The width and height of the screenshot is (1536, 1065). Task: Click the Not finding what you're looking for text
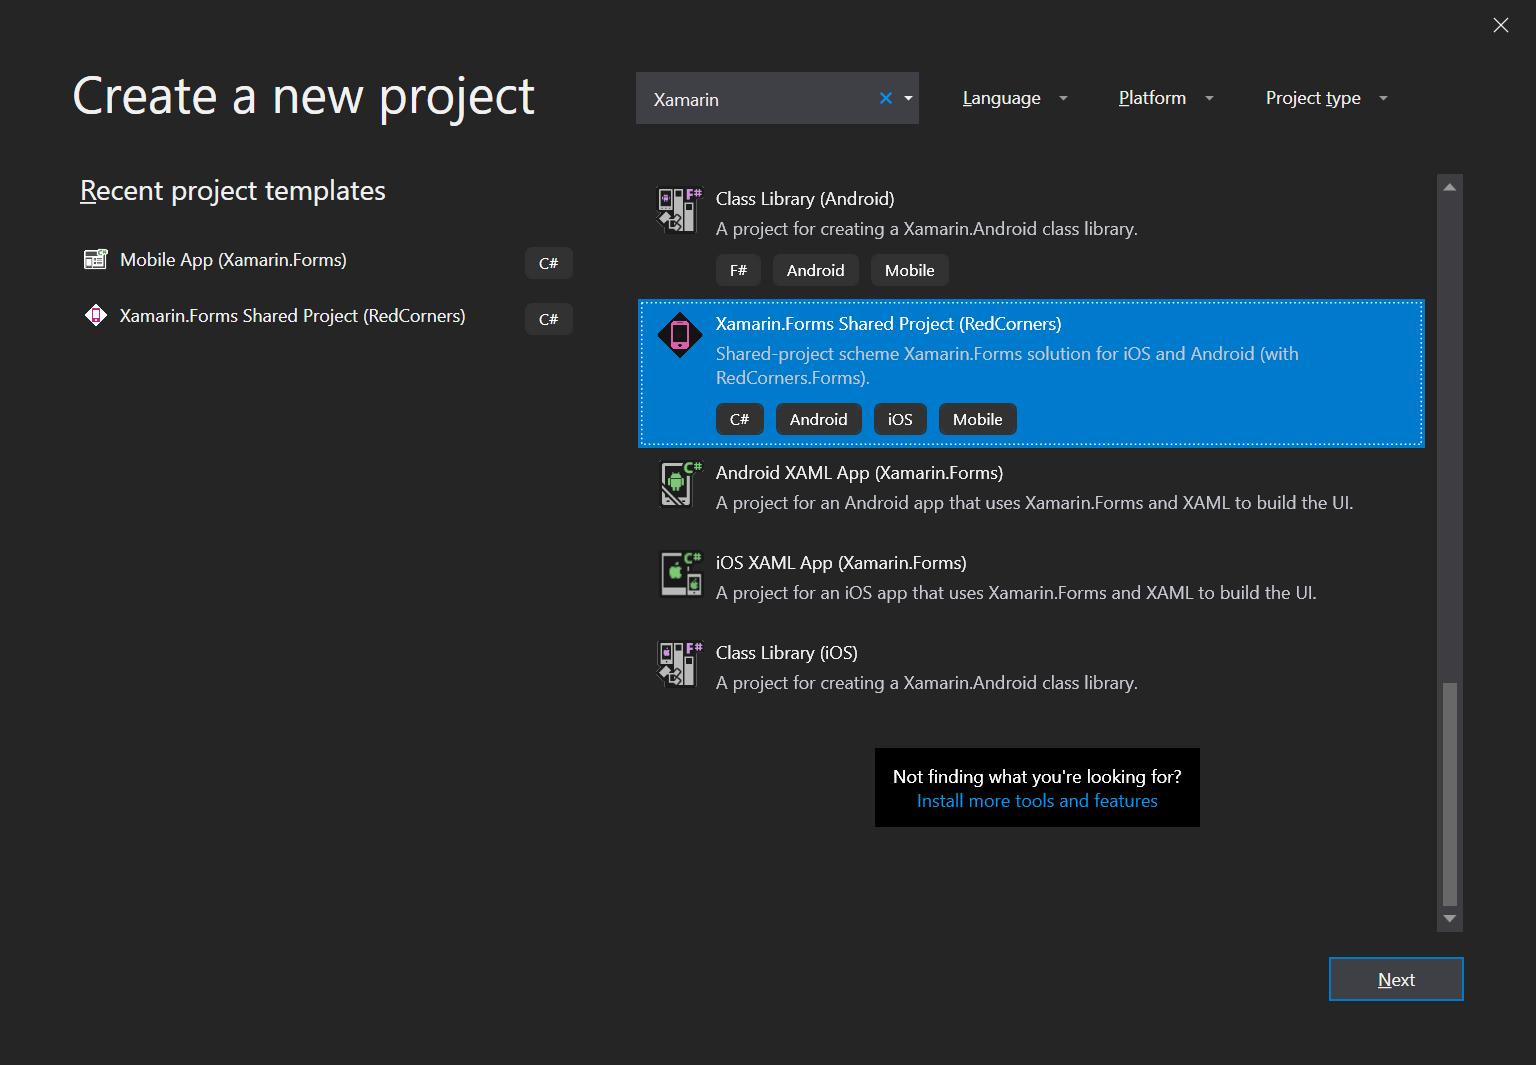(x=1037, y=777)
